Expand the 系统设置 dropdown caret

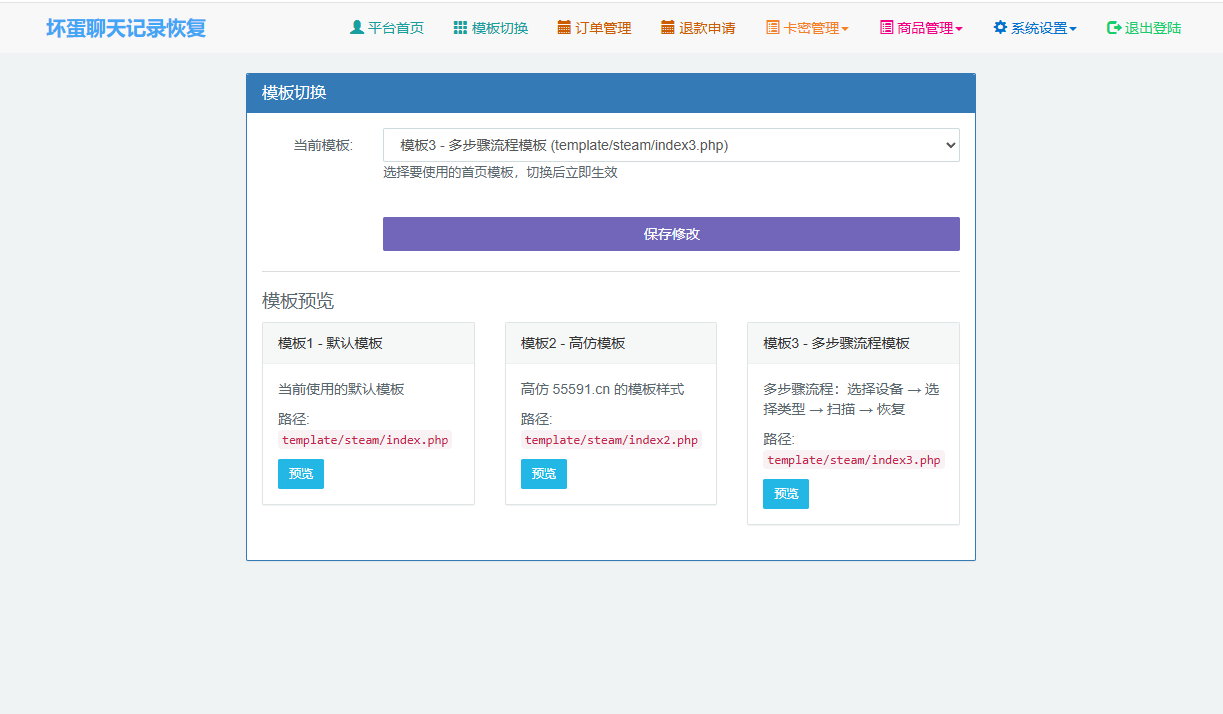point(1073,29)
